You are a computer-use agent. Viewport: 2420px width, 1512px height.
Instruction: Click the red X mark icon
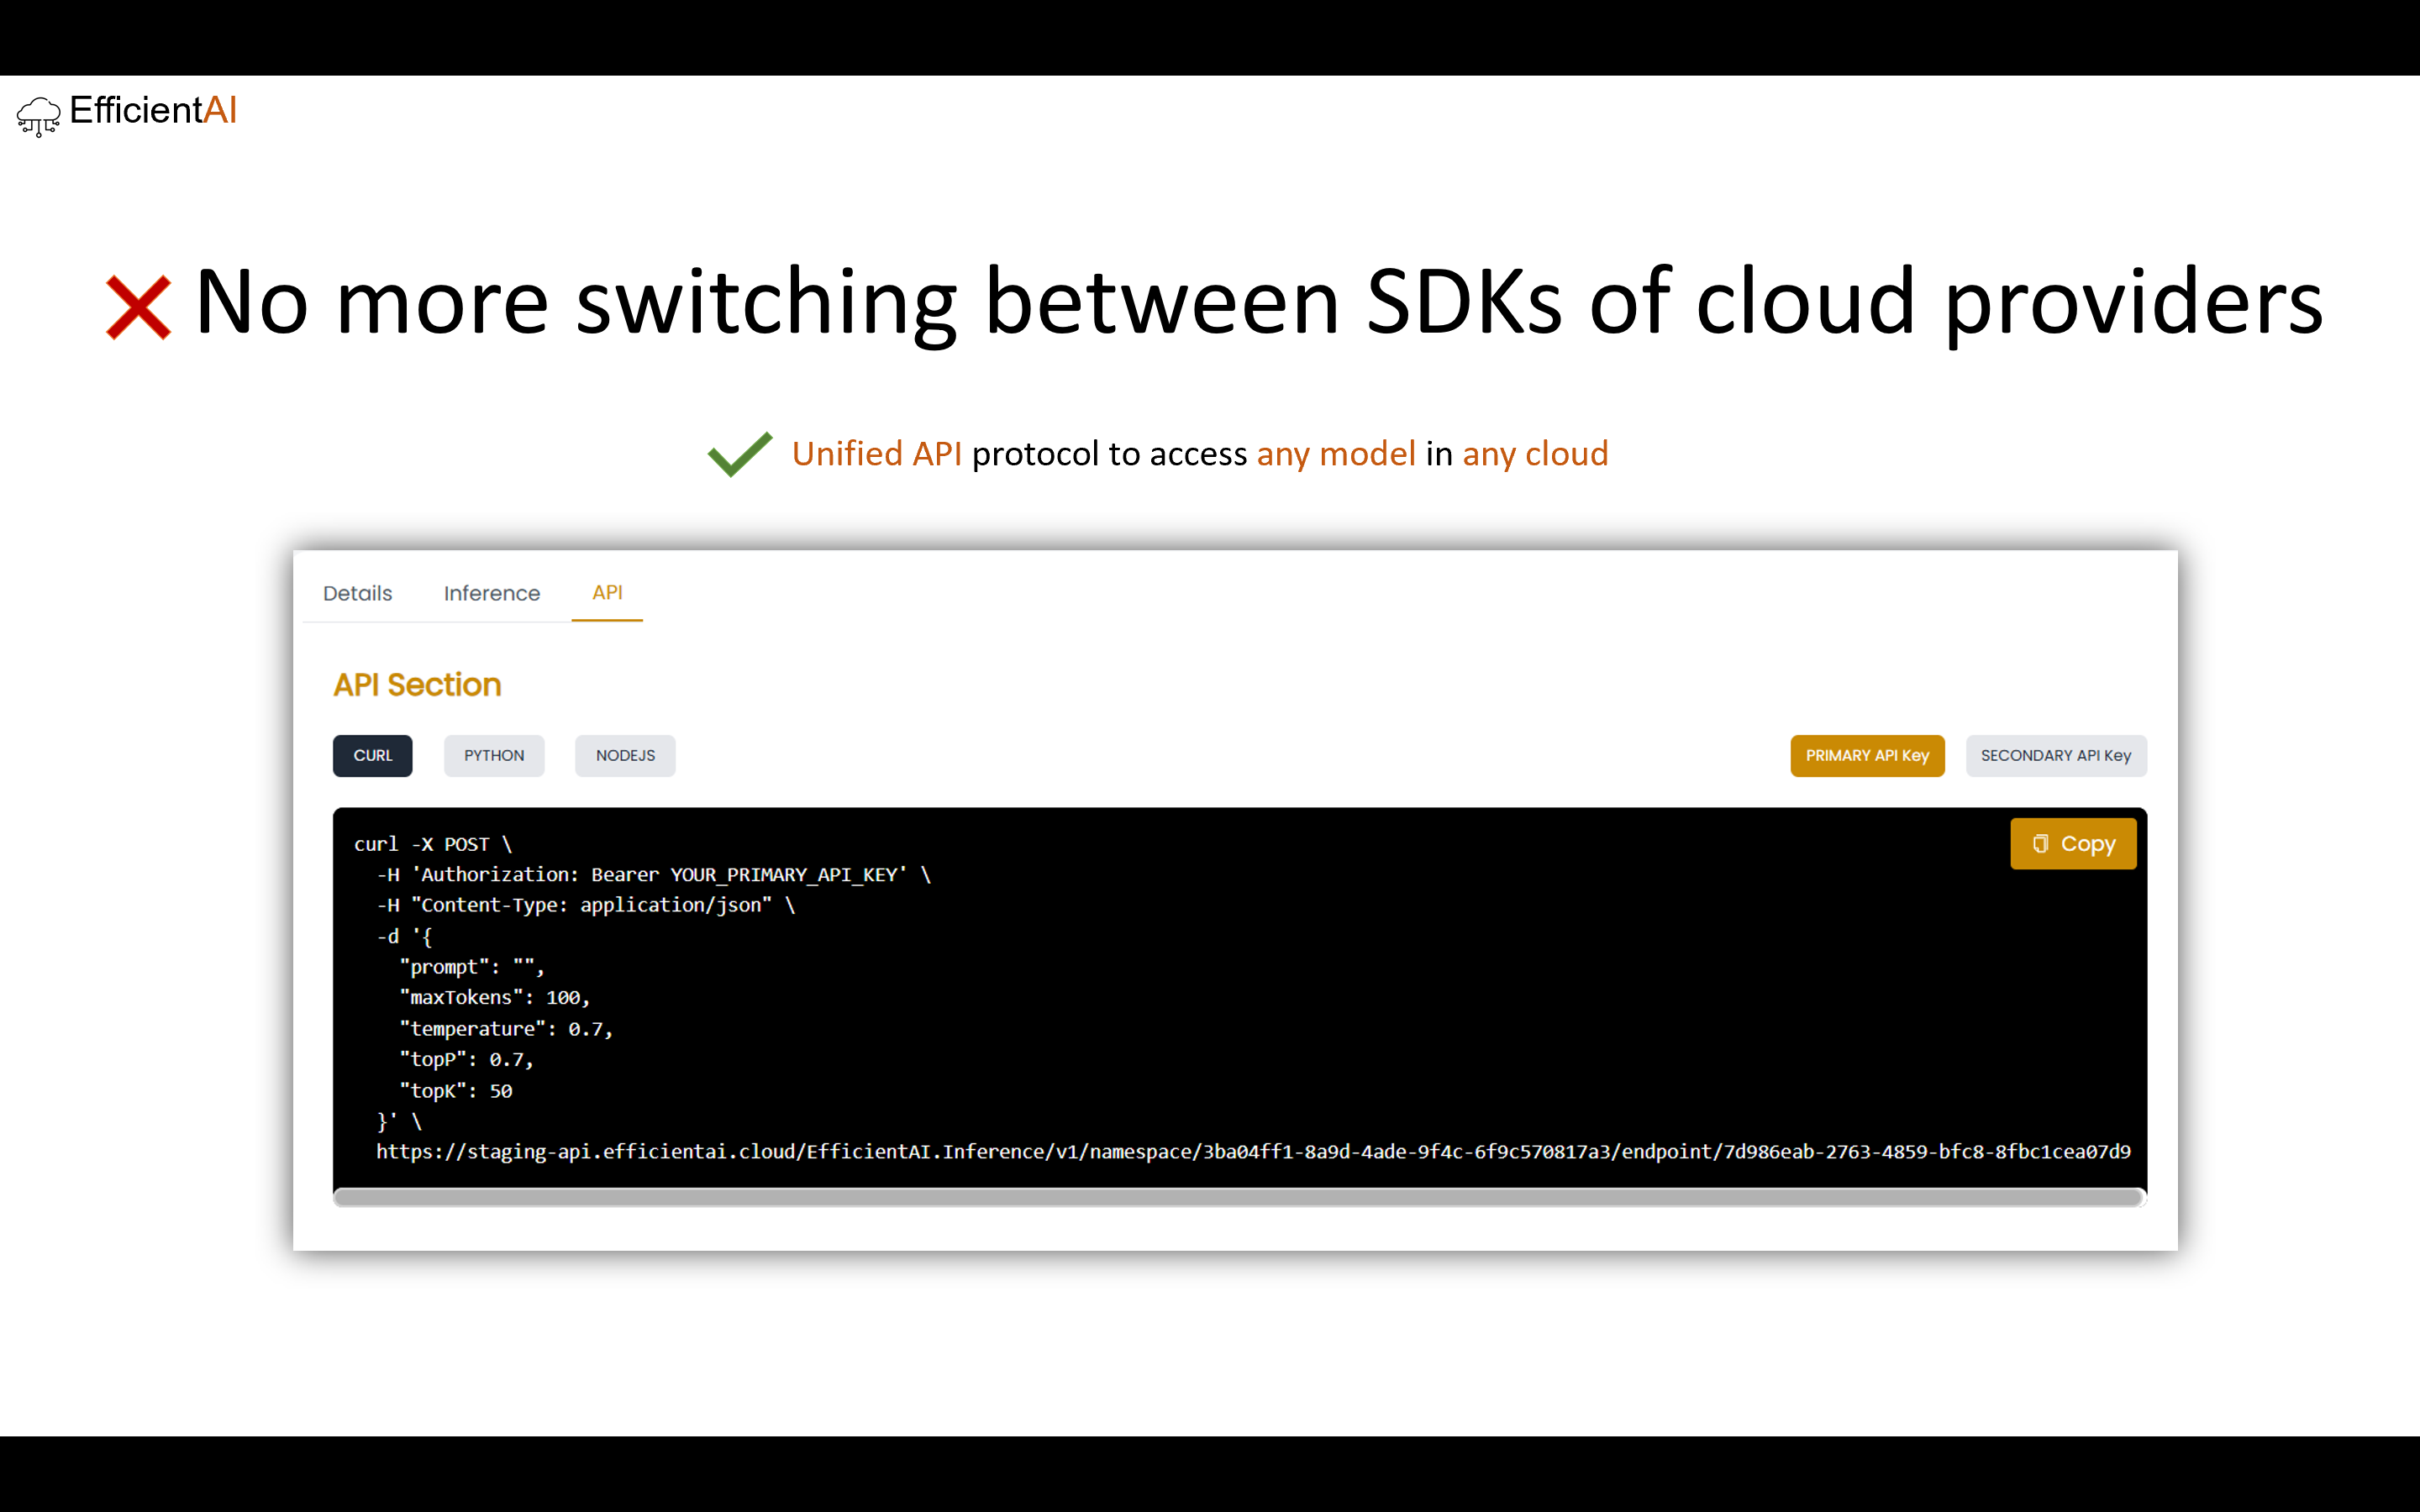pos(138,307)
